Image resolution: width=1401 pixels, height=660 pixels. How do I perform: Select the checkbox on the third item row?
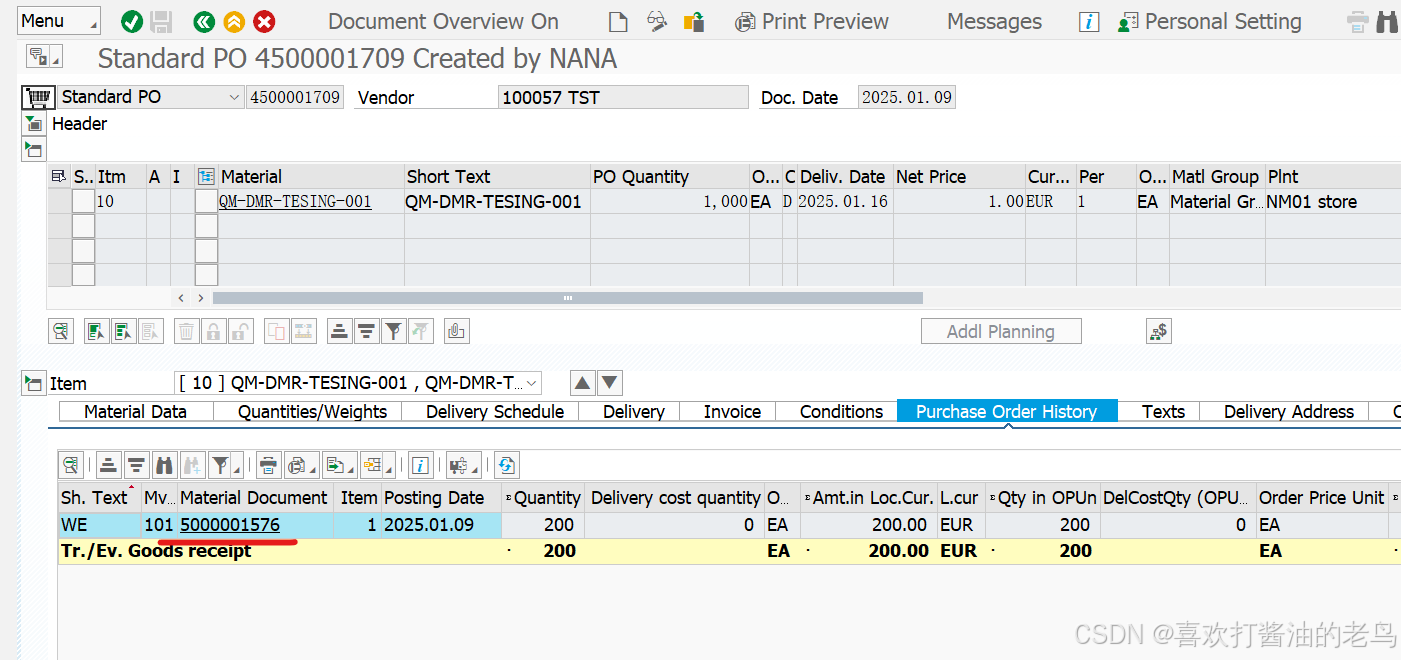82,249
